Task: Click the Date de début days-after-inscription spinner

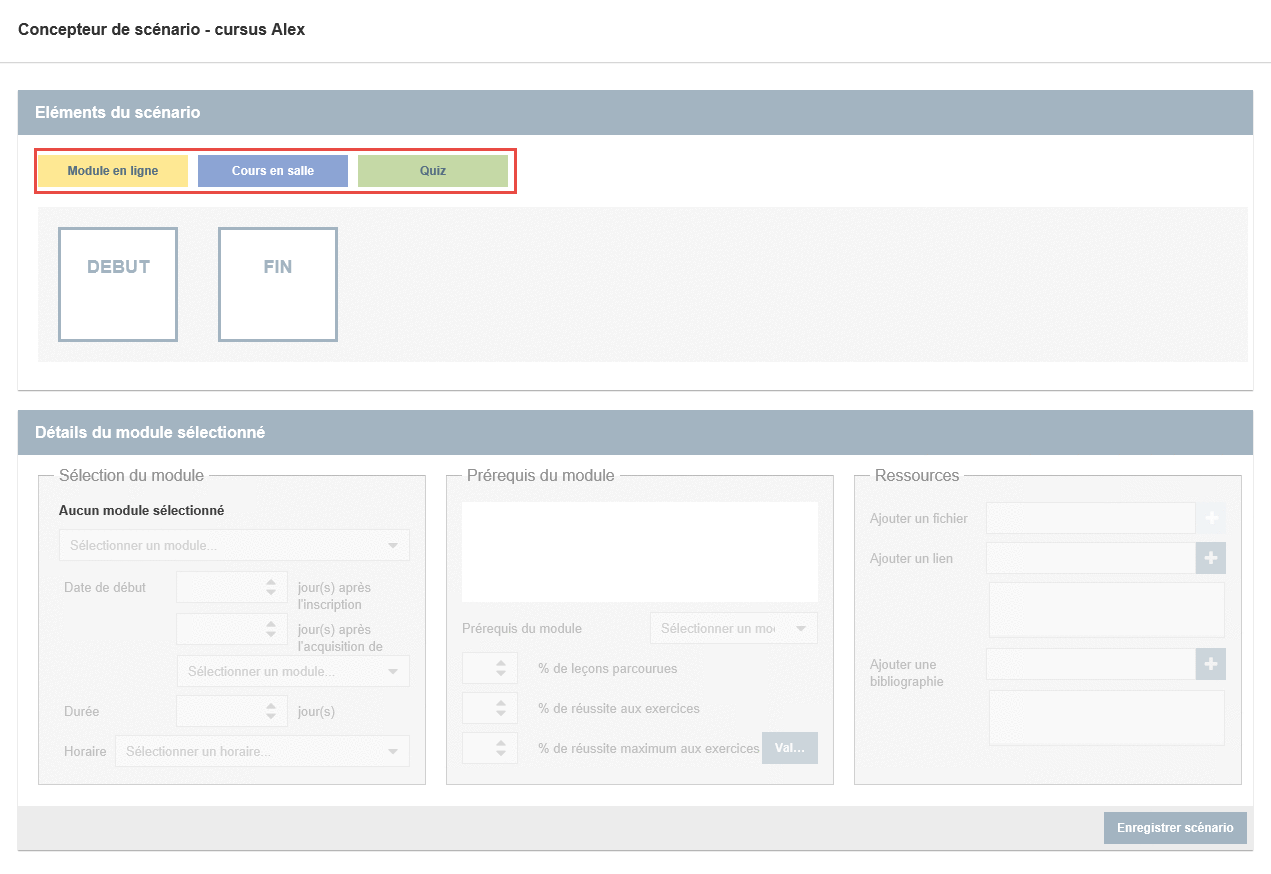Action: coord(232,587)
